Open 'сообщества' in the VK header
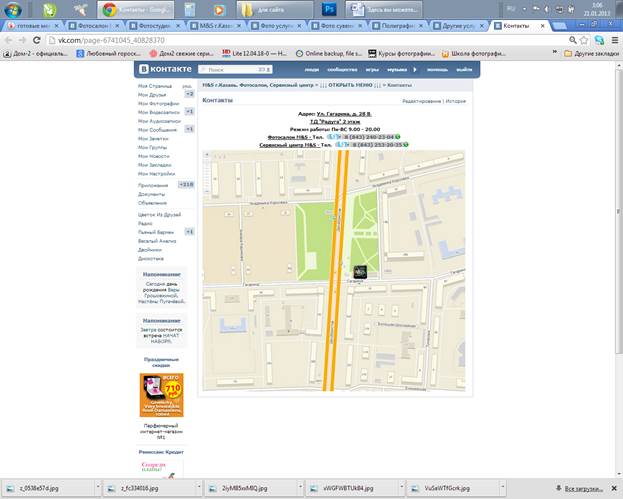The height and width of the screenshot is (499, 623). coord(342,70)
